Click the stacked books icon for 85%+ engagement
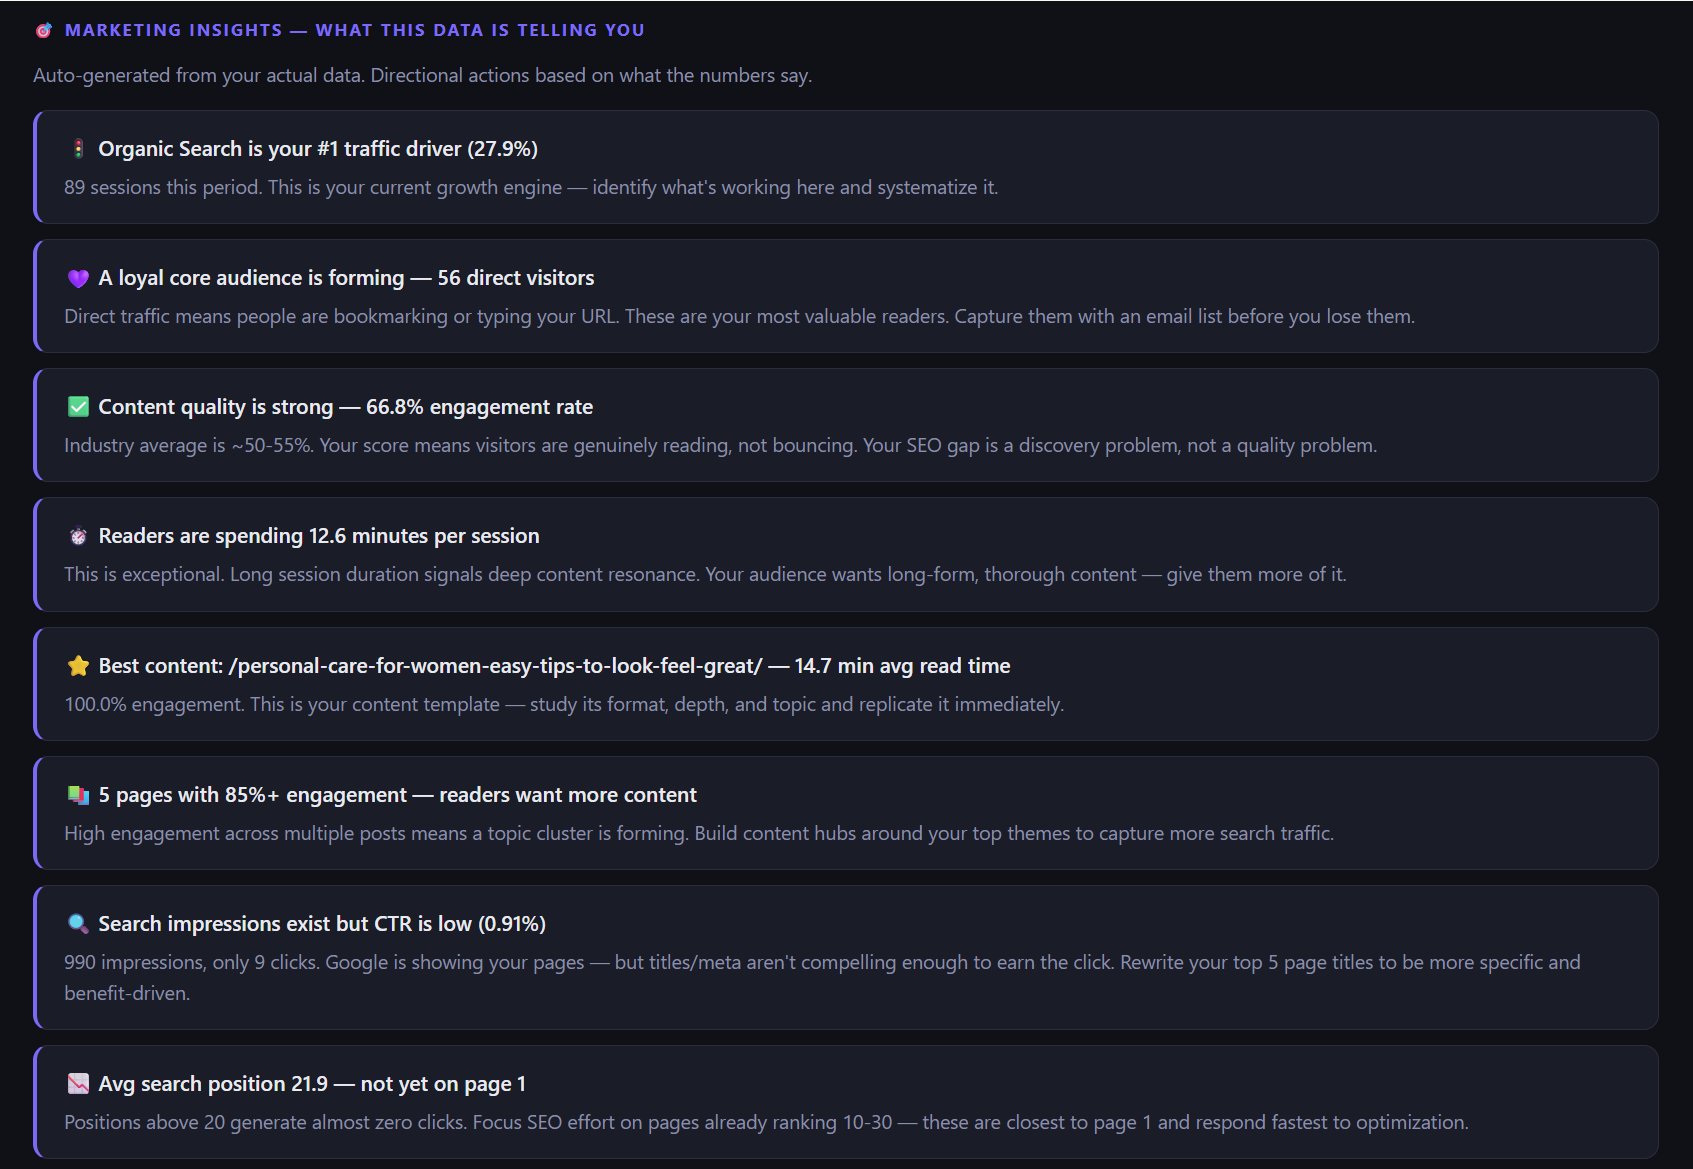This screenshot has height=1169, width=1693. pyautogui.click(x=78, y=795)
